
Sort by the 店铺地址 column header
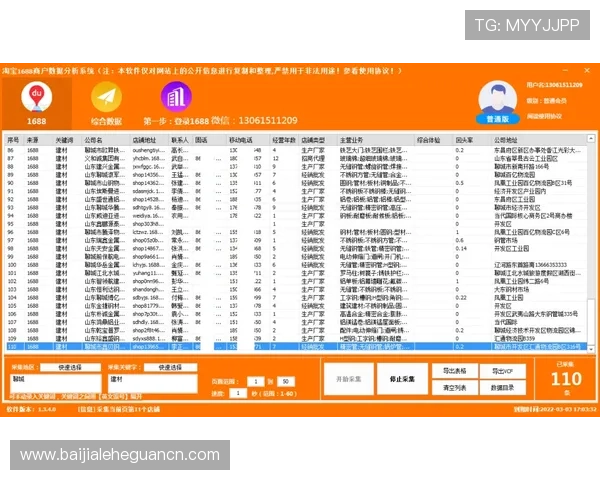149,140
